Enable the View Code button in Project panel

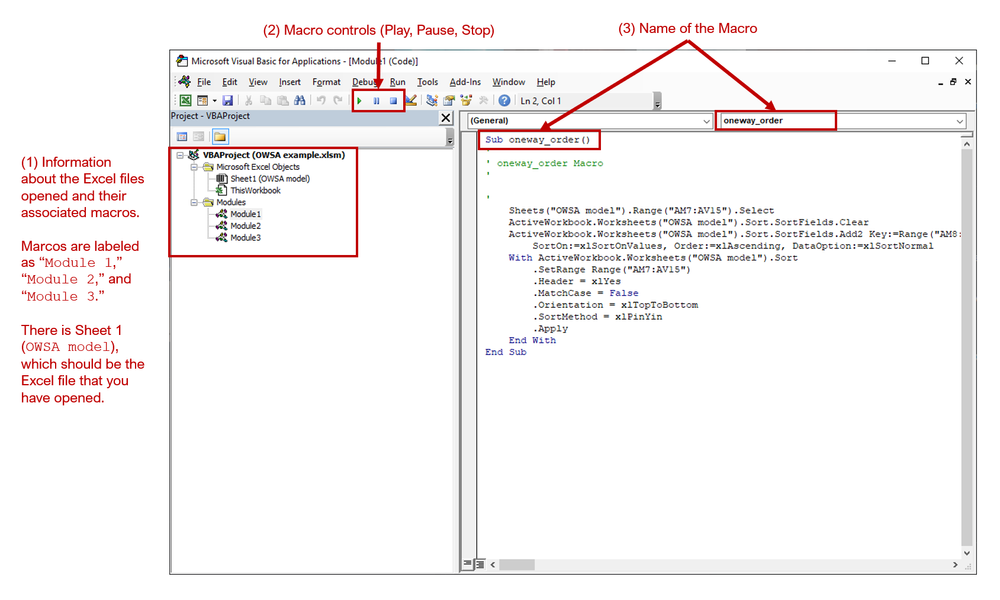(x=182, y=135)
